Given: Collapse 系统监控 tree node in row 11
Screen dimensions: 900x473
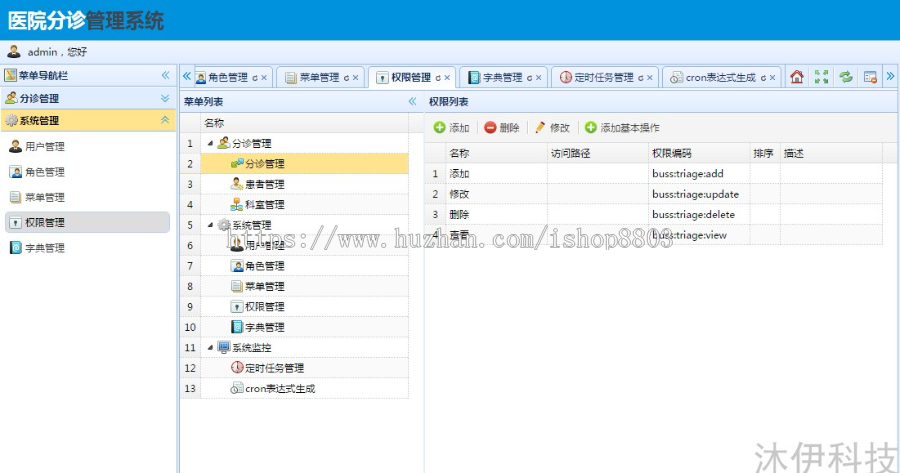Looking at the screenshot, I should click(210, 348).
